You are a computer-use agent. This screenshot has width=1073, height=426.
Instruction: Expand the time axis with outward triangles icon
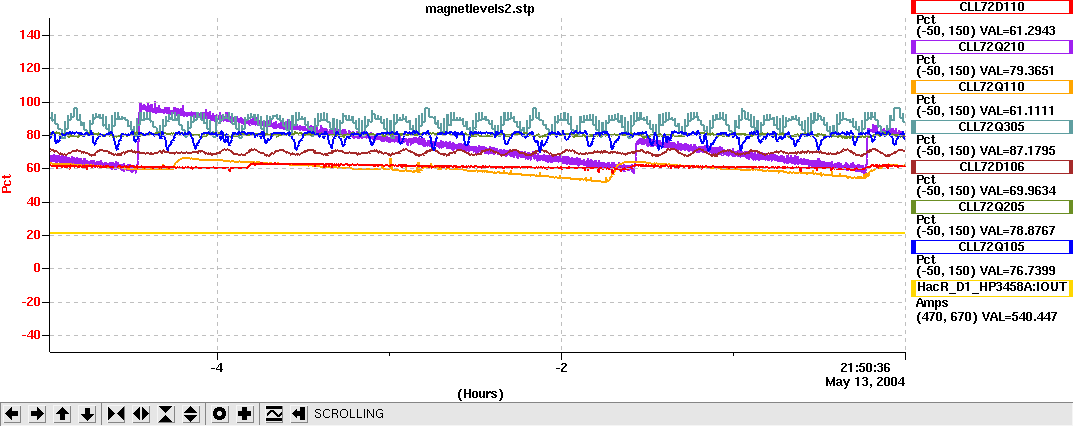tap(141, 414)
